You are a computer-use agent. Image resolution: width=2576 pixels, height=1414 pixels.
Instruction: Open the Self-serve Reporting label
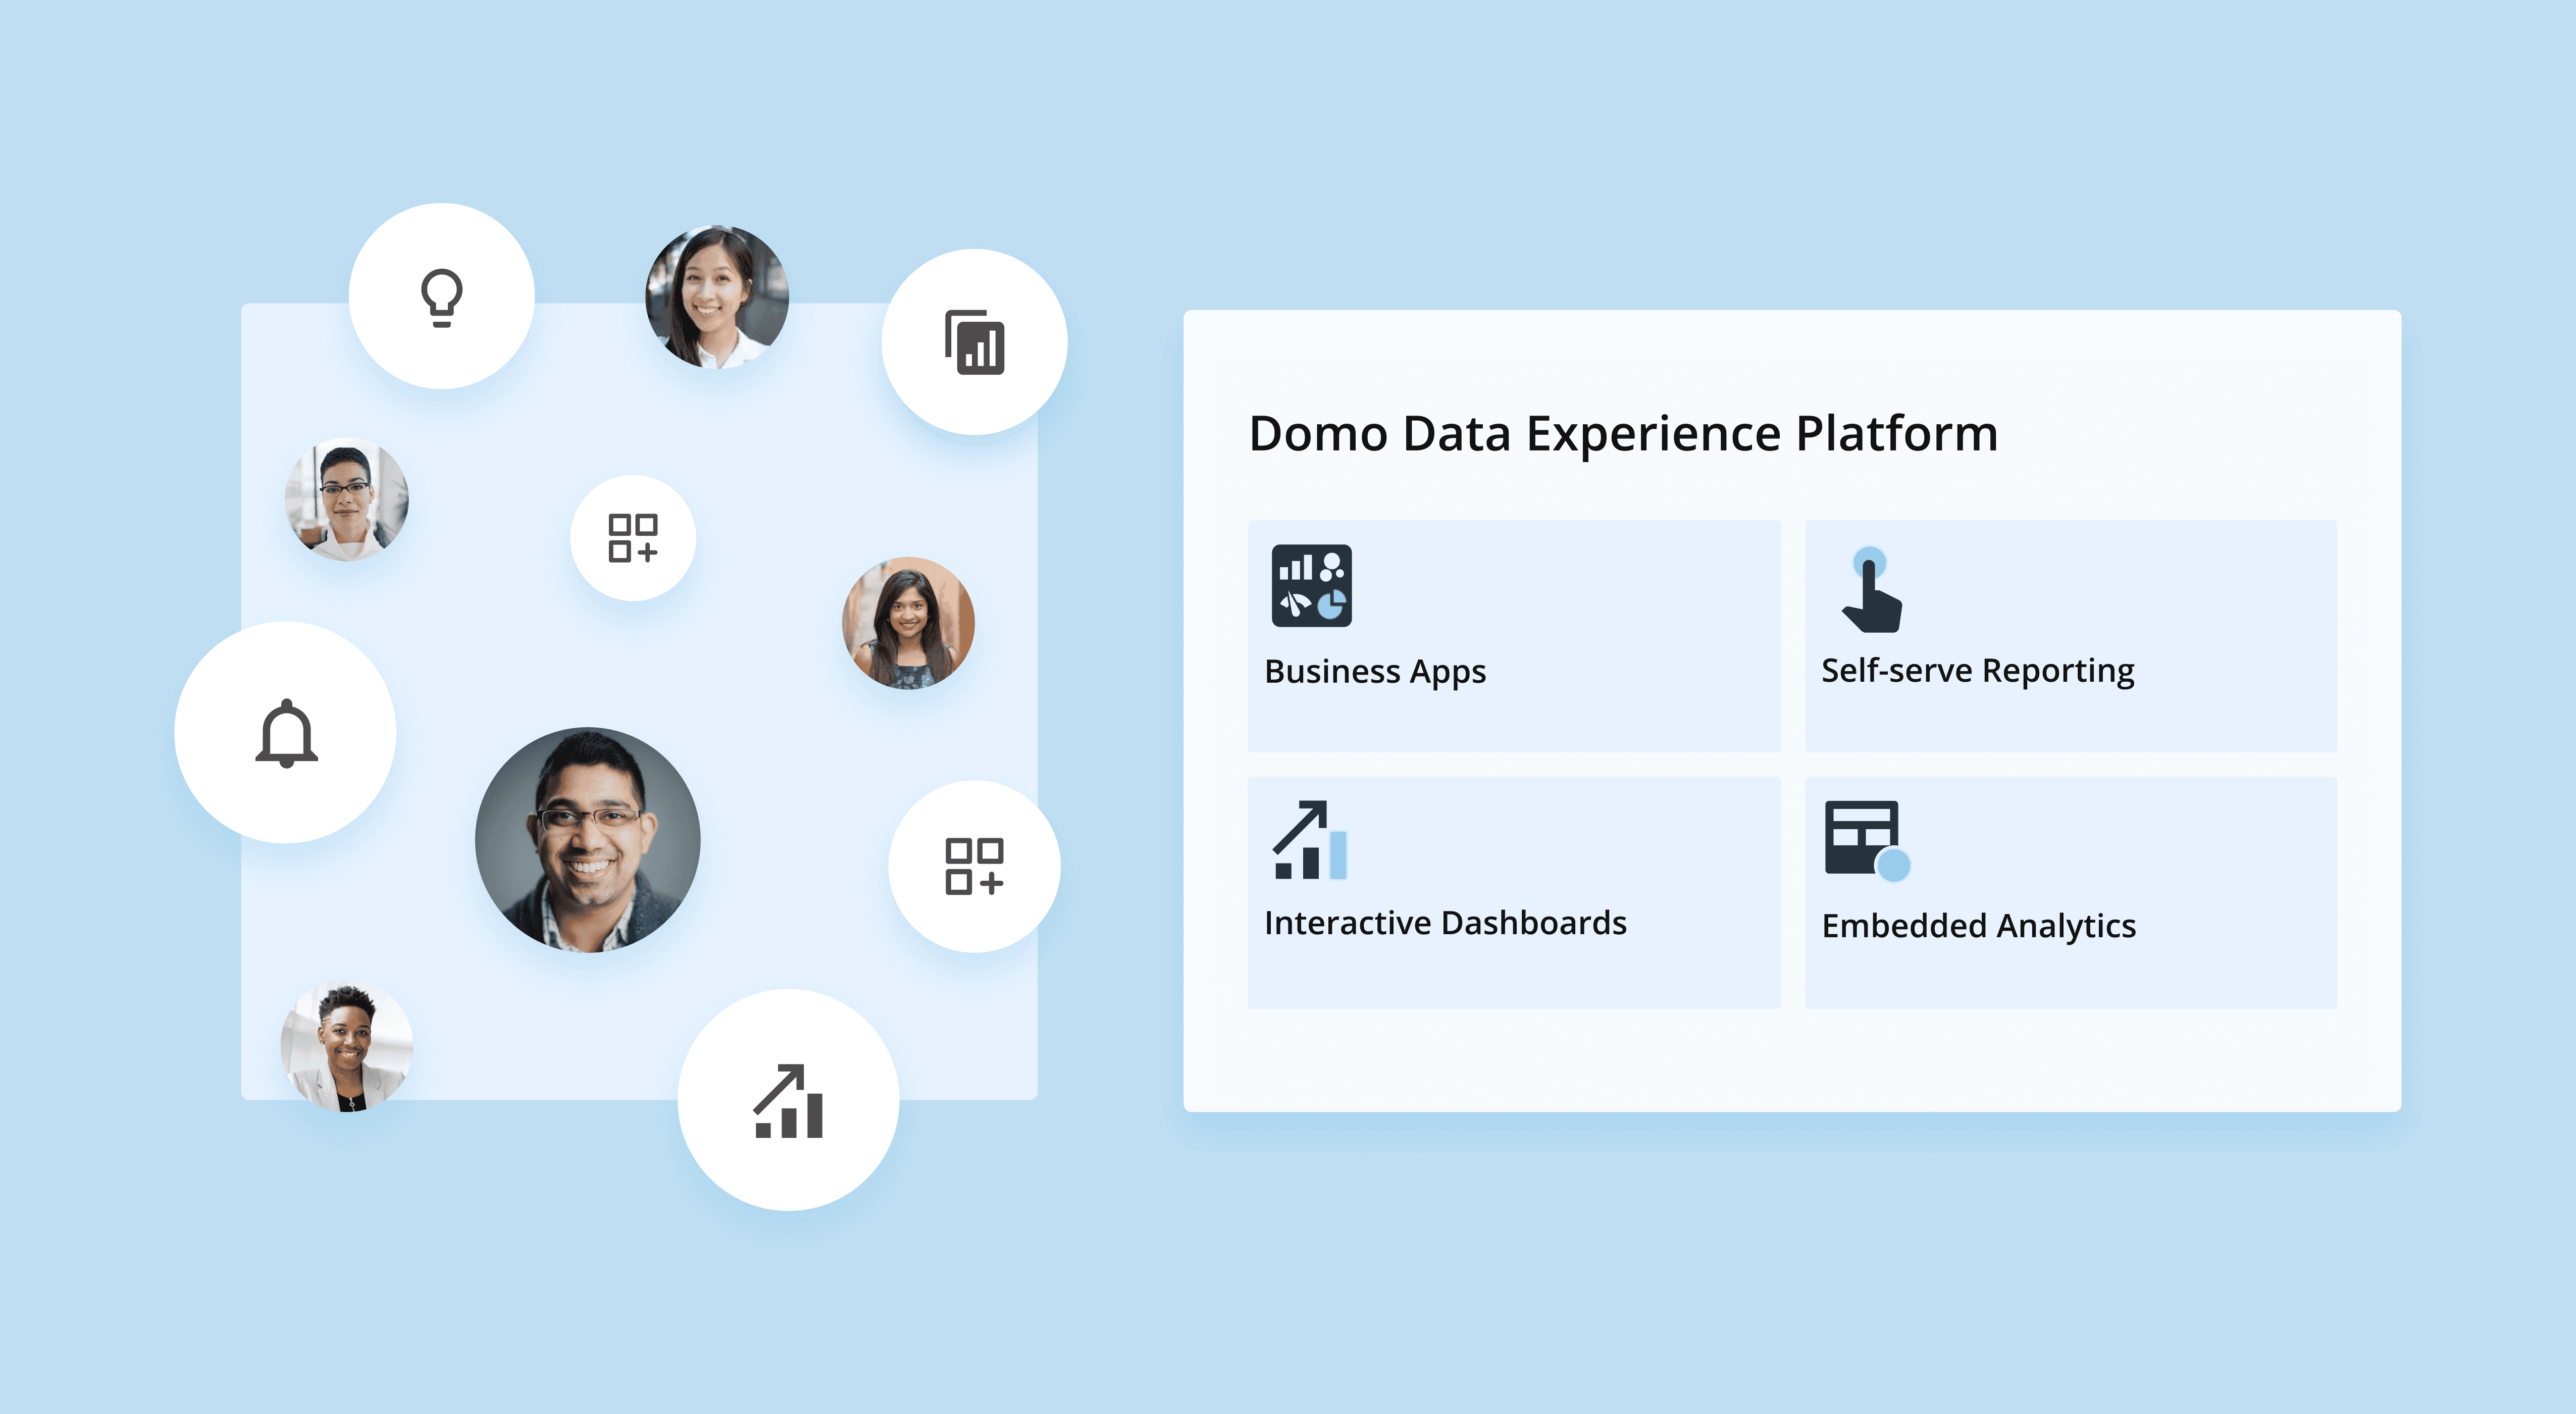pos(1977,670)
